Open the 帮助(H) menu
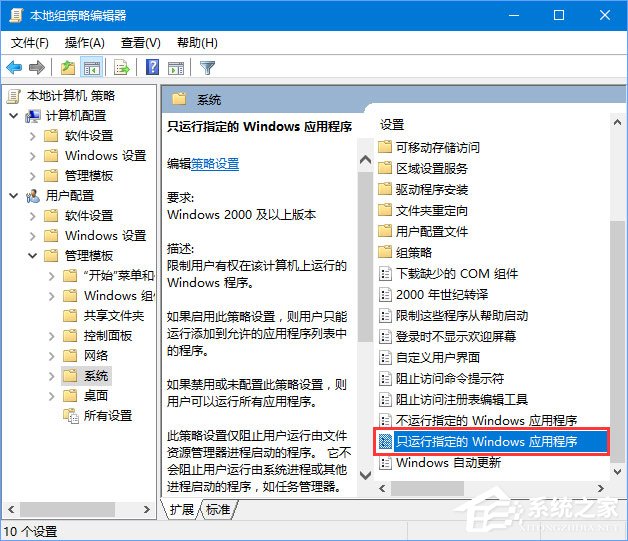This screenshot has height=541, width=628. tap(197, 43)
